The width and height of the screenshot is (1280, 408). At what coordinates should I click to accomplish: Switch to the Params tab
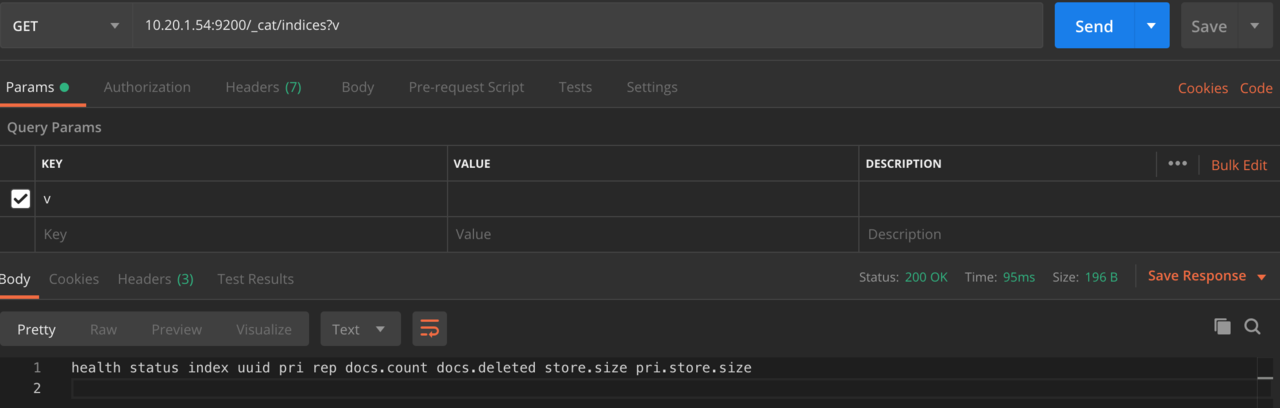(37, 87)
